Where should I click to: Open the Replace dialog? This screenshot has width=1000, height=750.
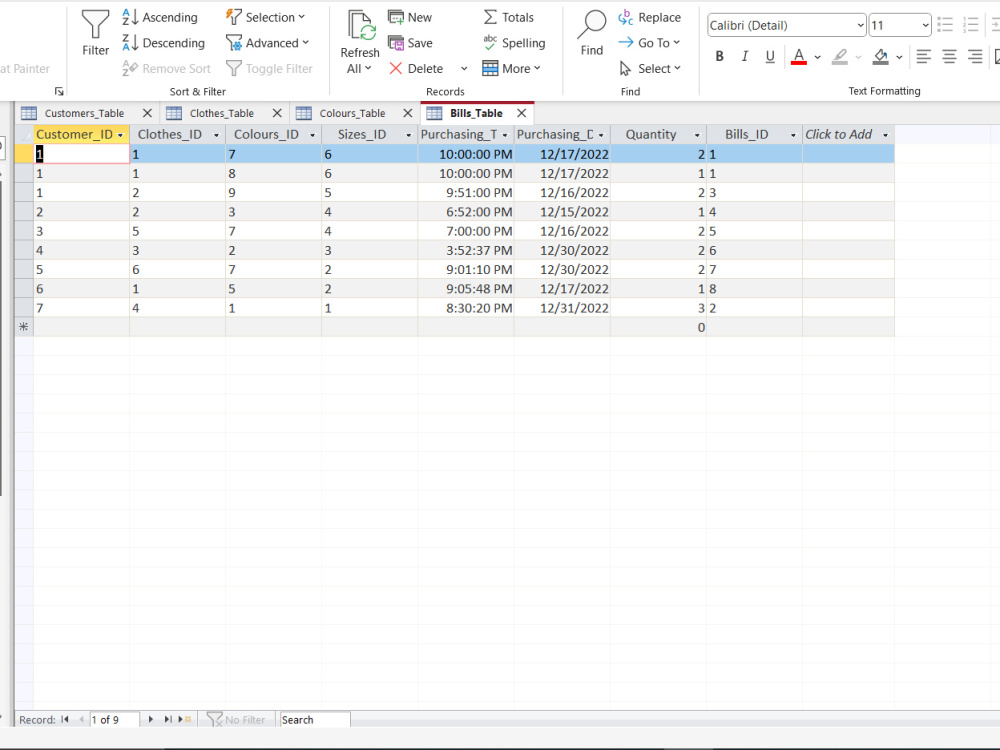649,17
